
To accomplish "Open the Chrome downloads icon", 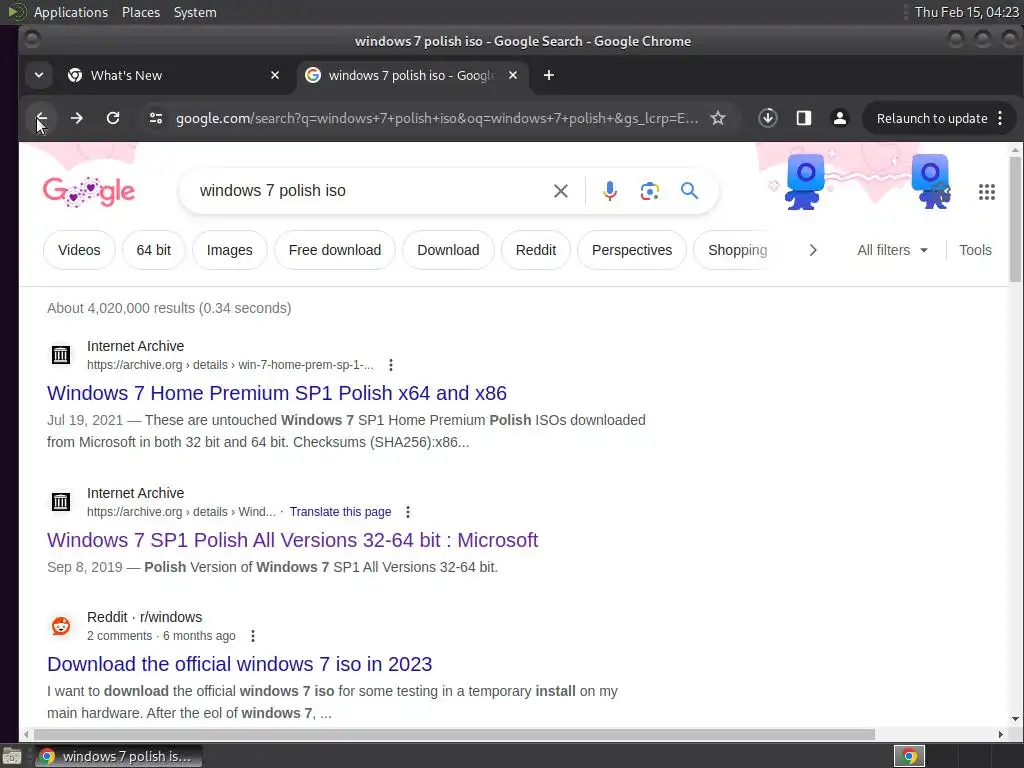I will [x=767, y=118].
